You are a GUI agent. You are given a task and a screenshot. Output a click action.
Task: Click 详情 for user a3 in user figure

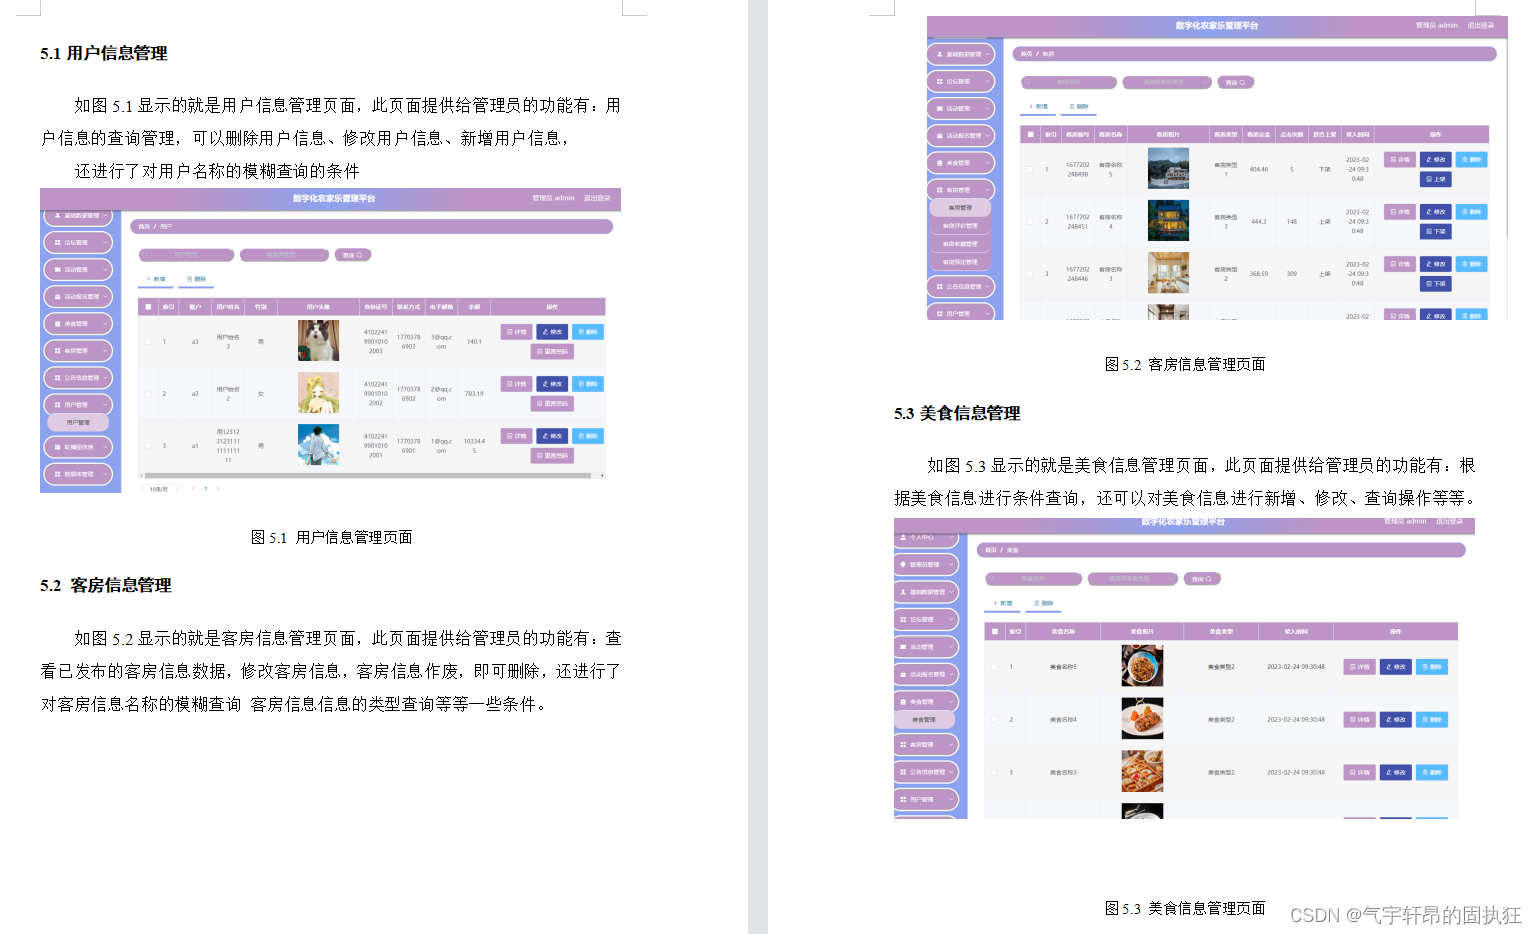click(x=516, y=332)
